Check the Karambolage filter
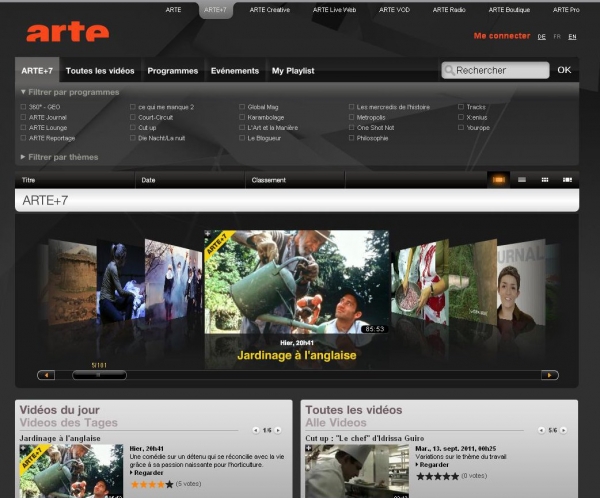This screenshot has height=498, width=600. [242, 117]
